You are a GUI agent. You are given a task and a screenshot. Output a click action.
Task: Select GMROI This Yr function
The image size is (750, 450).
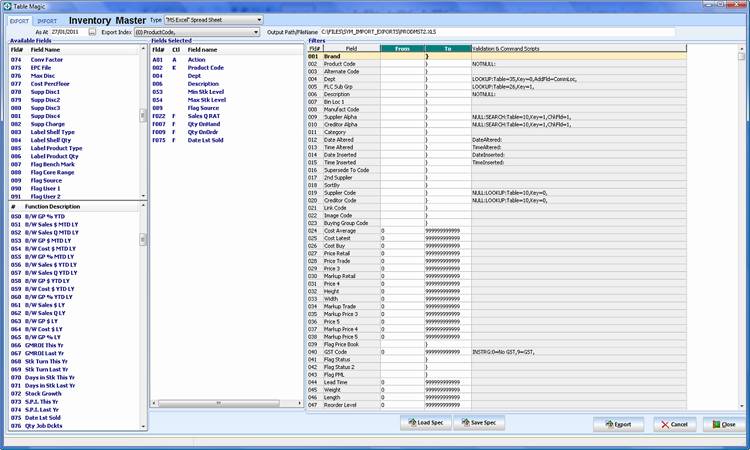(x=44, y=345)
